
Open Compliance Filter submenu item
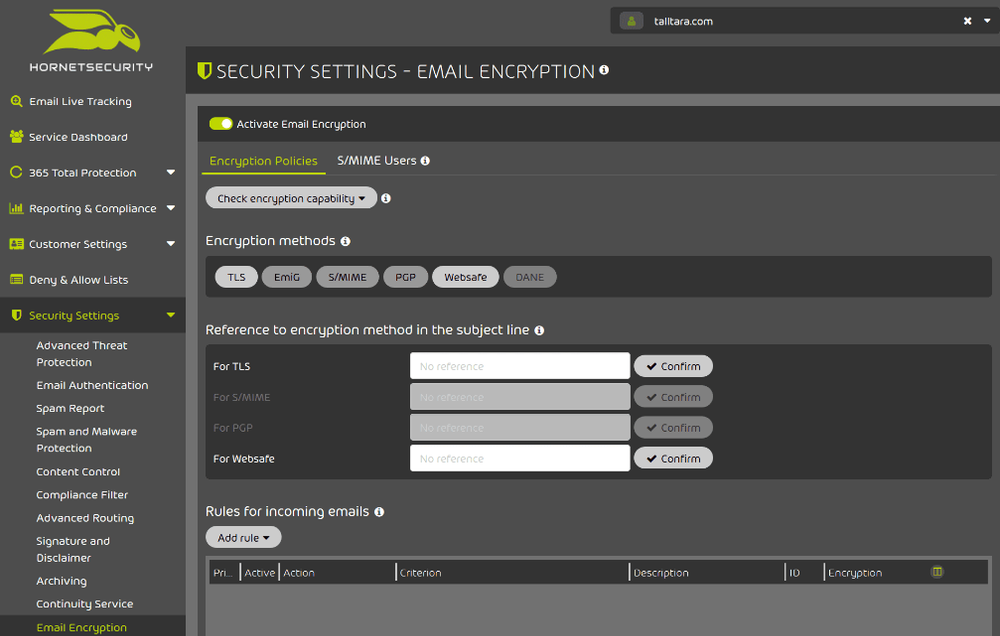tap(82, 494)
